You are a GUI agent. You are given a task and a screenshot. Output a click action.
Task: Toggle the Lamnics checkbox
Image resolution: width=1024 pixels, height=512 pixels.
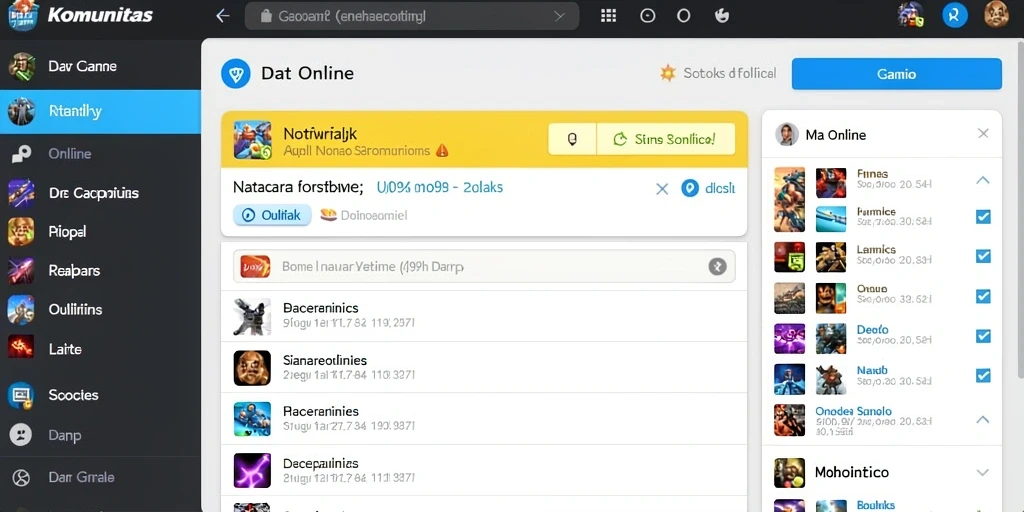click(983, 256)
